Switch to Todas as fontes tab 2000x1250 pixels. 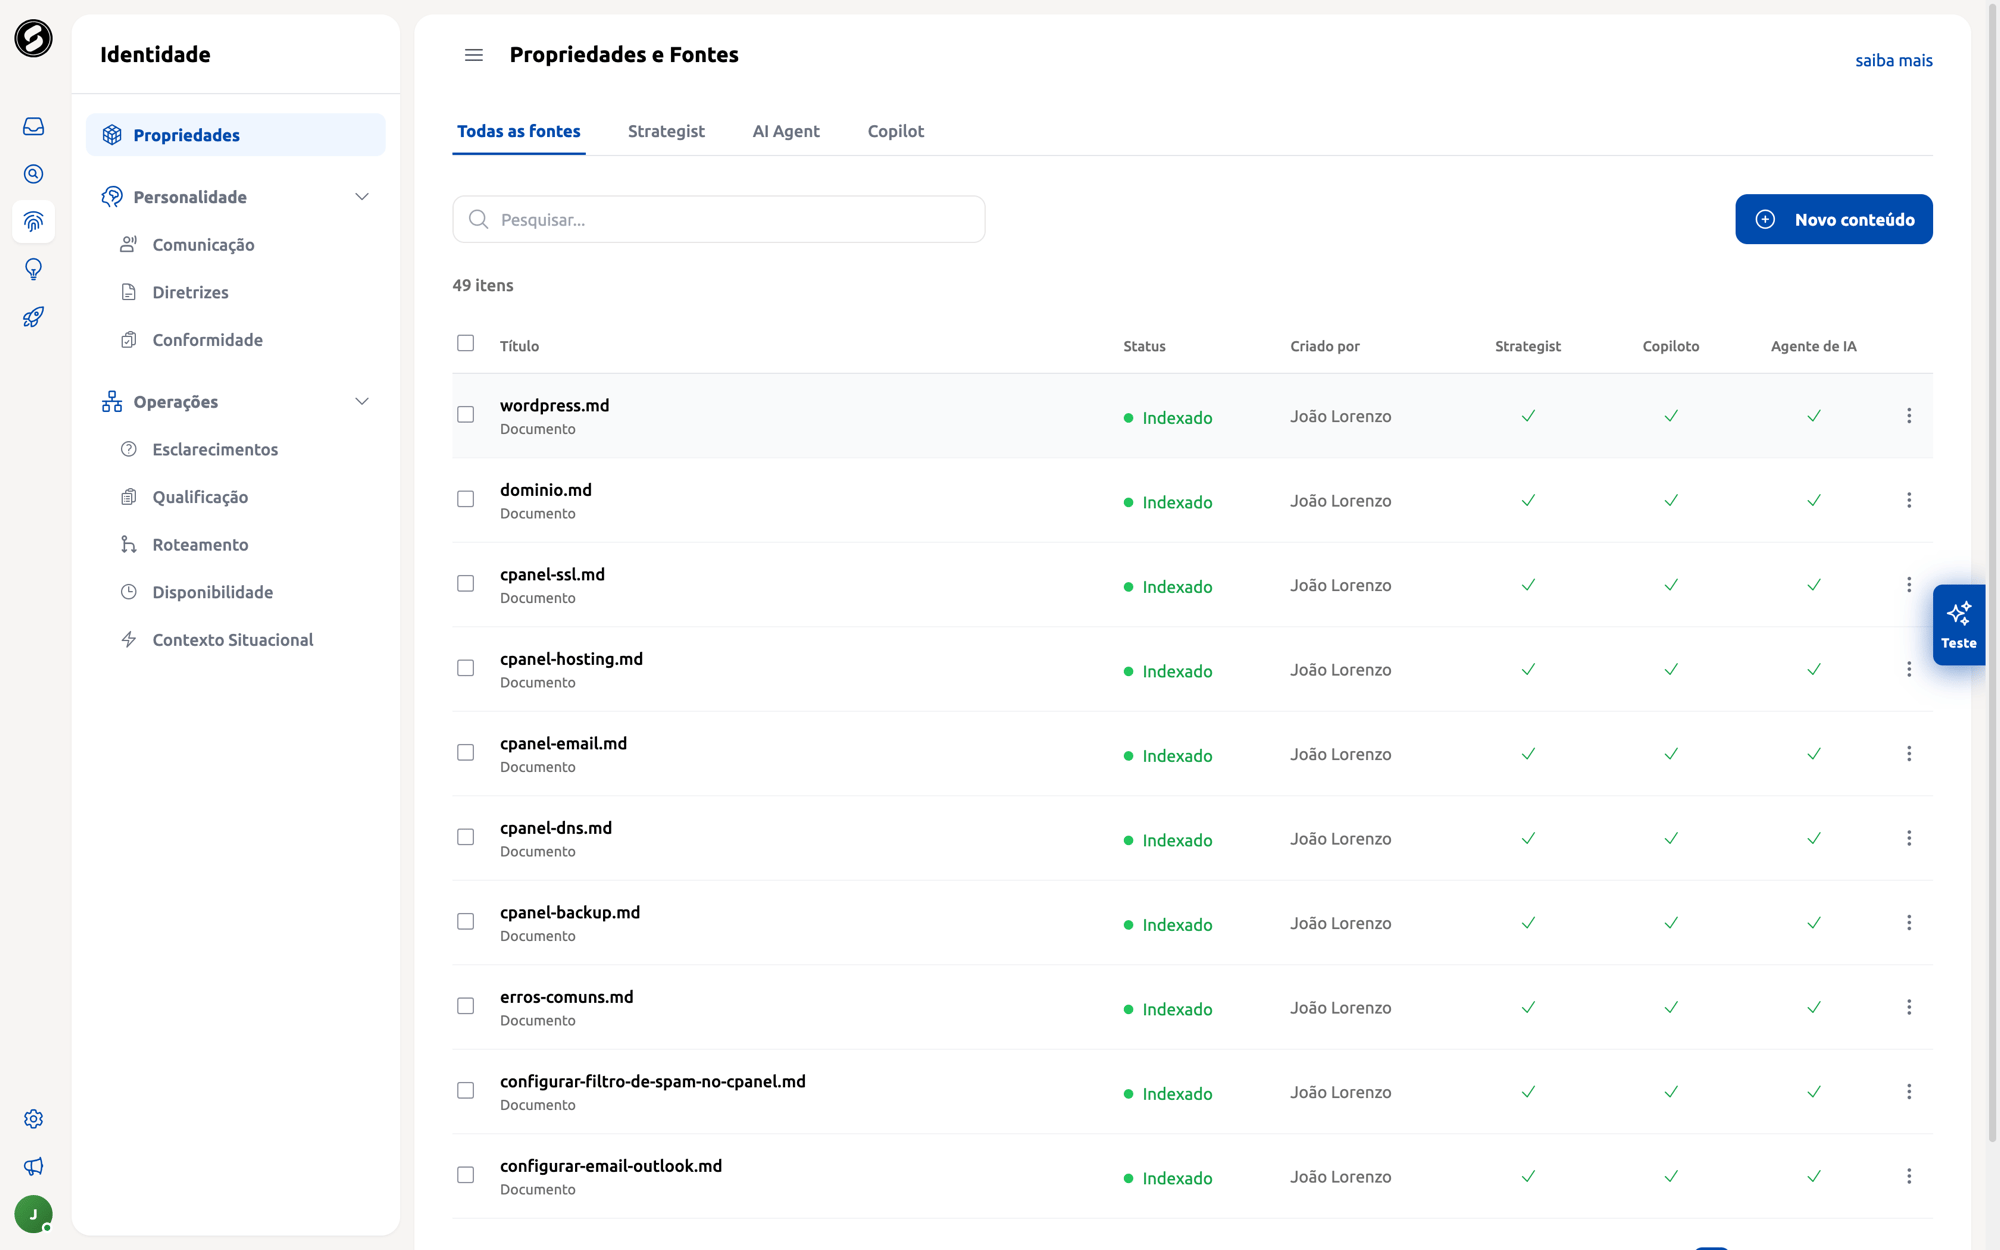coord(519,131)
